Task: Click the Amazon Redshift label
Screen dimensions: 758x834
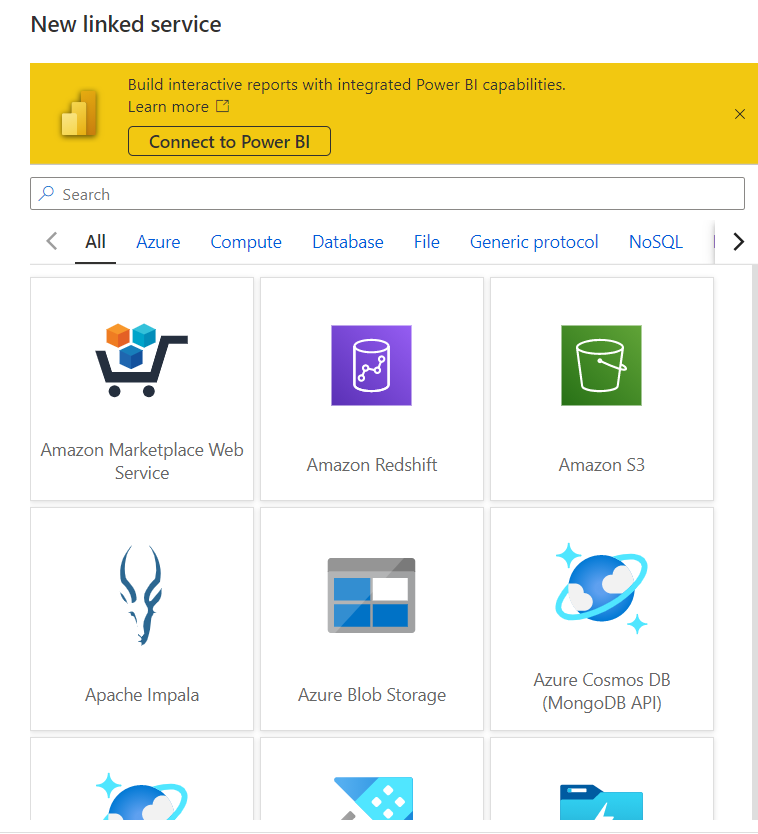Action: [372, 465]
